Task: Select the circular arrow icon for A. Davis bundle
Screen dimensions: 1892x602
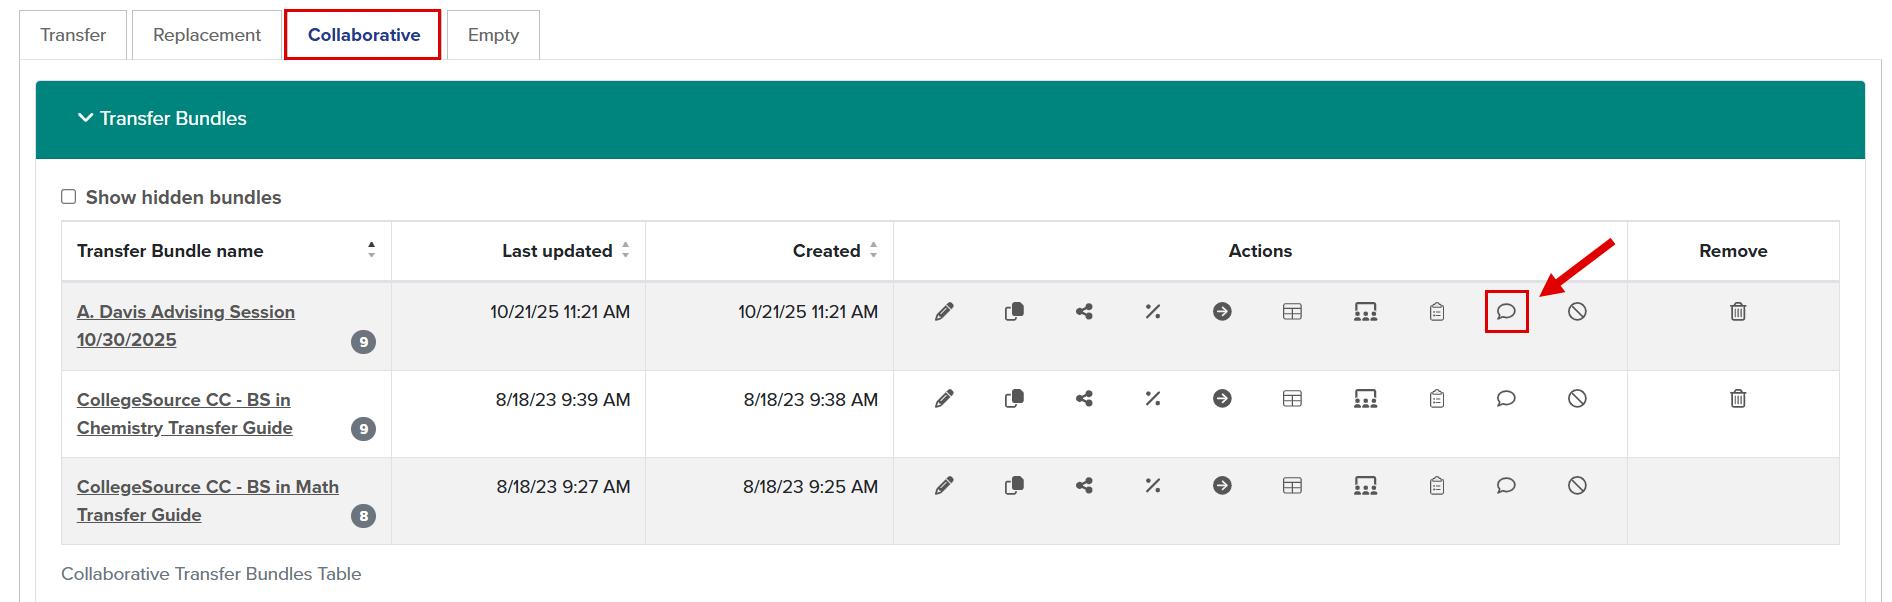Action: click(x=1222, y=311)
